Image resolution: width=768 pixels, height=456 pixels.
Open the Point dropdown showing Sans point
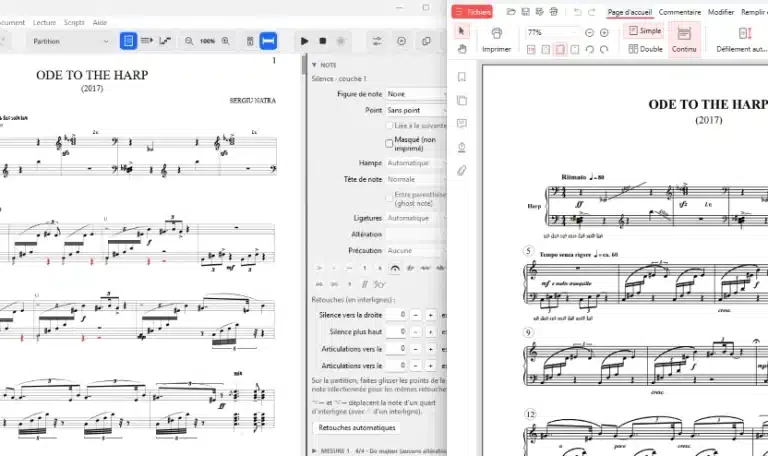pyautogui.click(x=416, y=110)
